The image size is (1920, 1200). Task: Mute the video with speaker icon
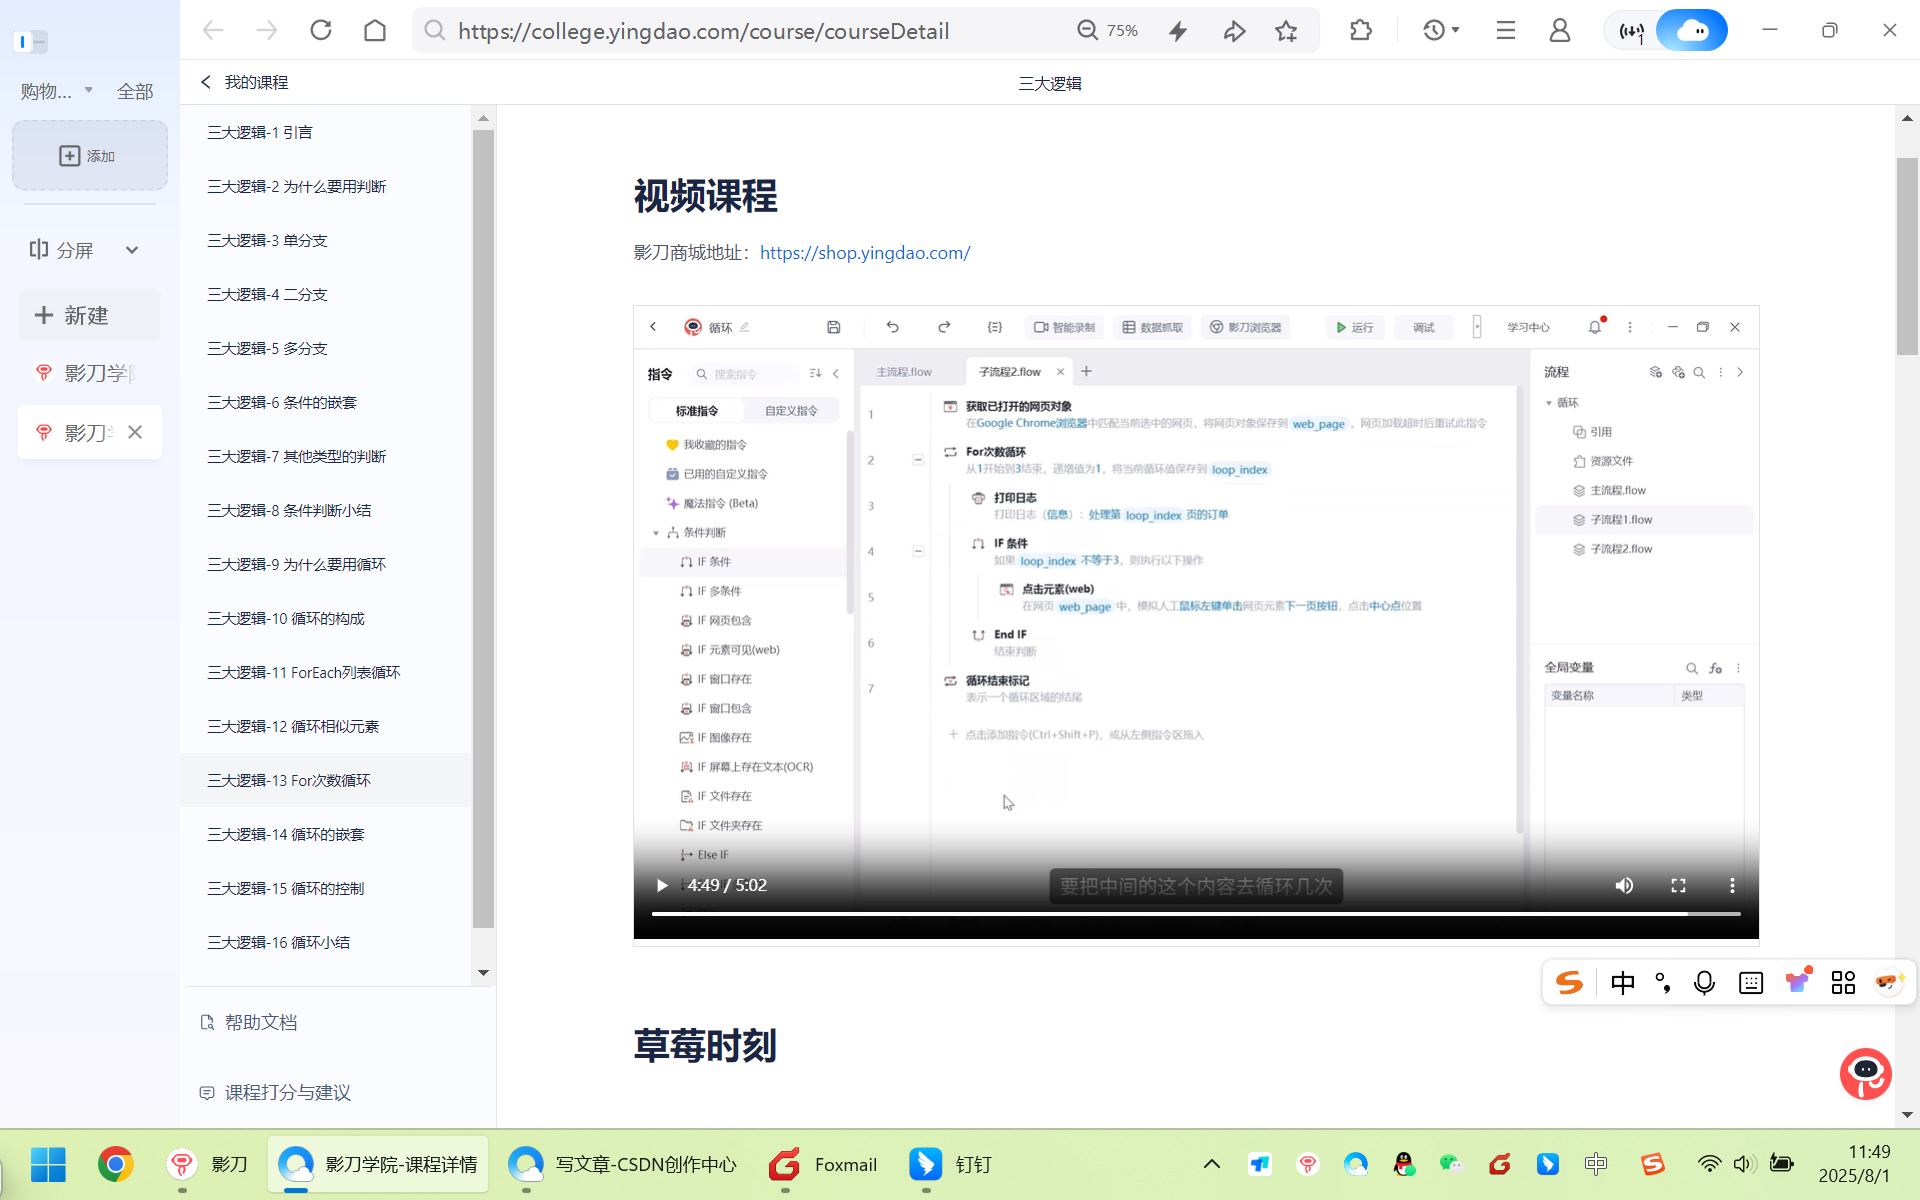pos(1624,885)
